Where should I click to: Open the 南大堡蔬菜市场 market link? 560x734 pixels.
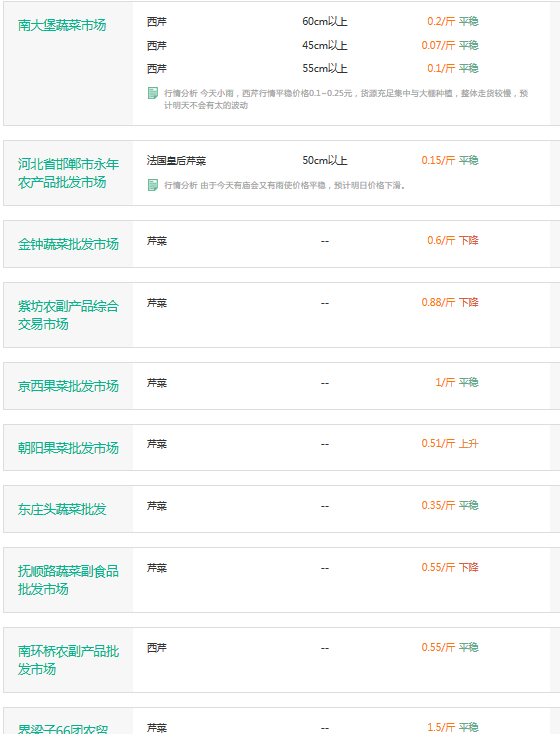(x=62, y=25)
